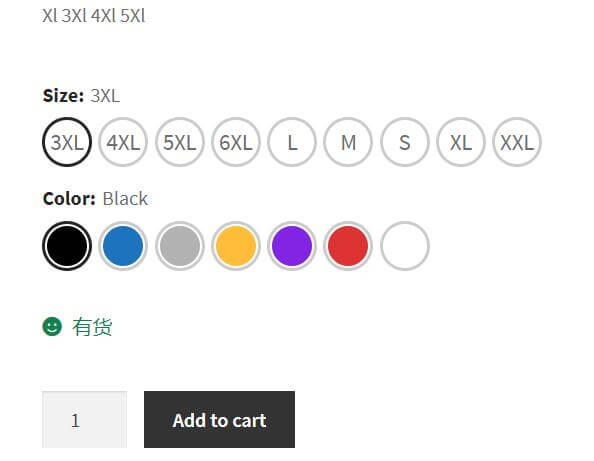Choose the blue color swatch
Viewport: 594px width, 461px height.
[123, 246]
